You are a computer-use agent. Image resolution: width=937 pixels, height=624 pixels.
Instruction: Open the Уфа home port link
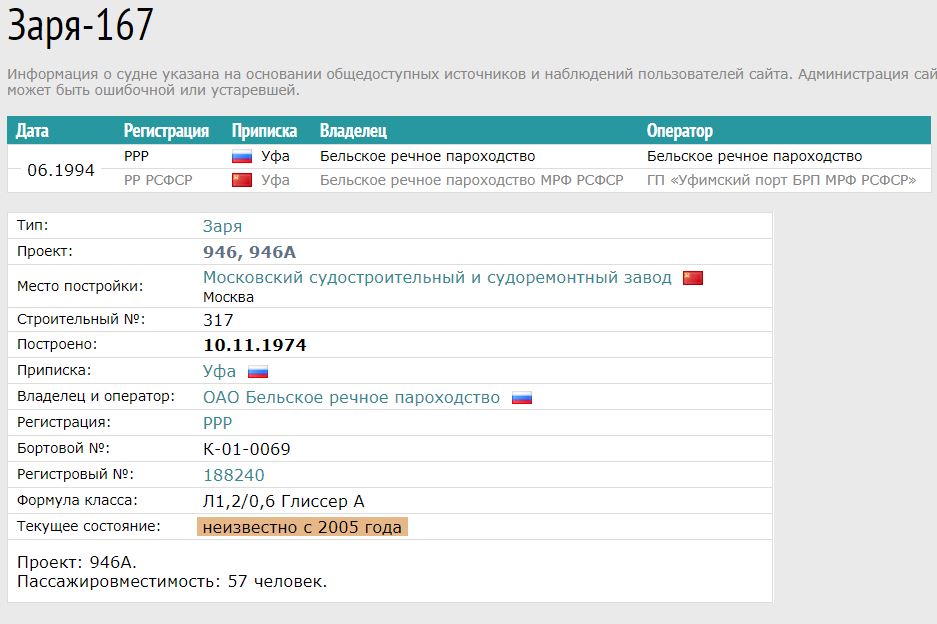pyautogui.click(x=219, y=372)
